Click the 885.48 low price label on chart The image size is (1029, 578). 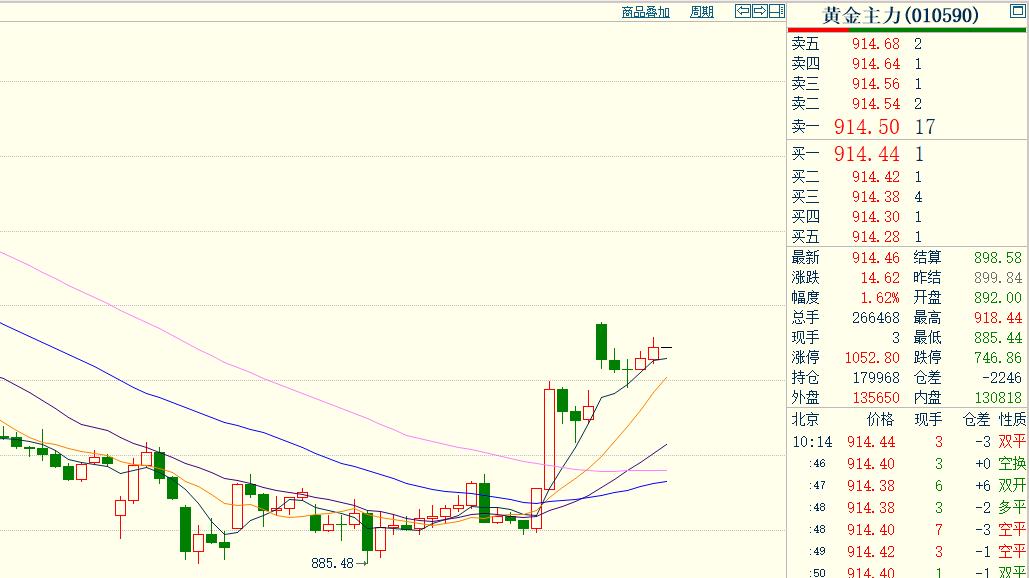(x=332, y=563)
